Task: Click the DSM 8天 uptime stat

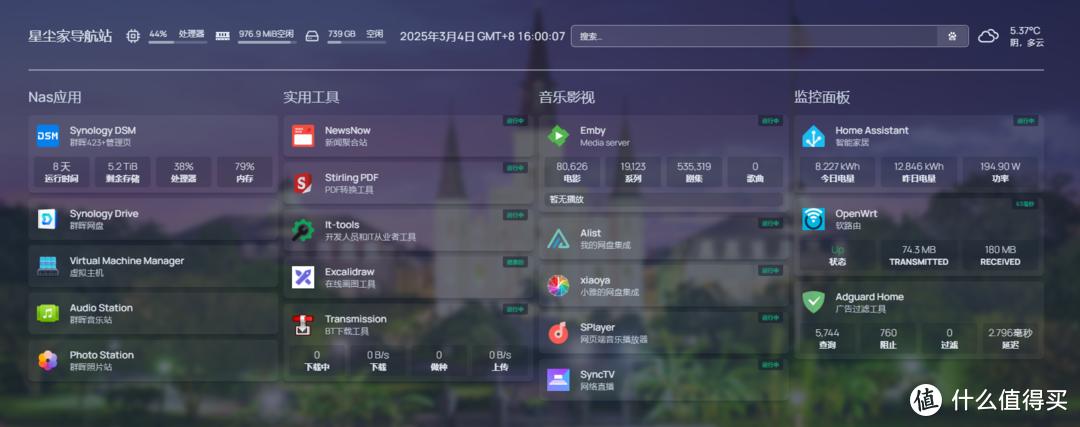Action: click(x=61, y=172)
